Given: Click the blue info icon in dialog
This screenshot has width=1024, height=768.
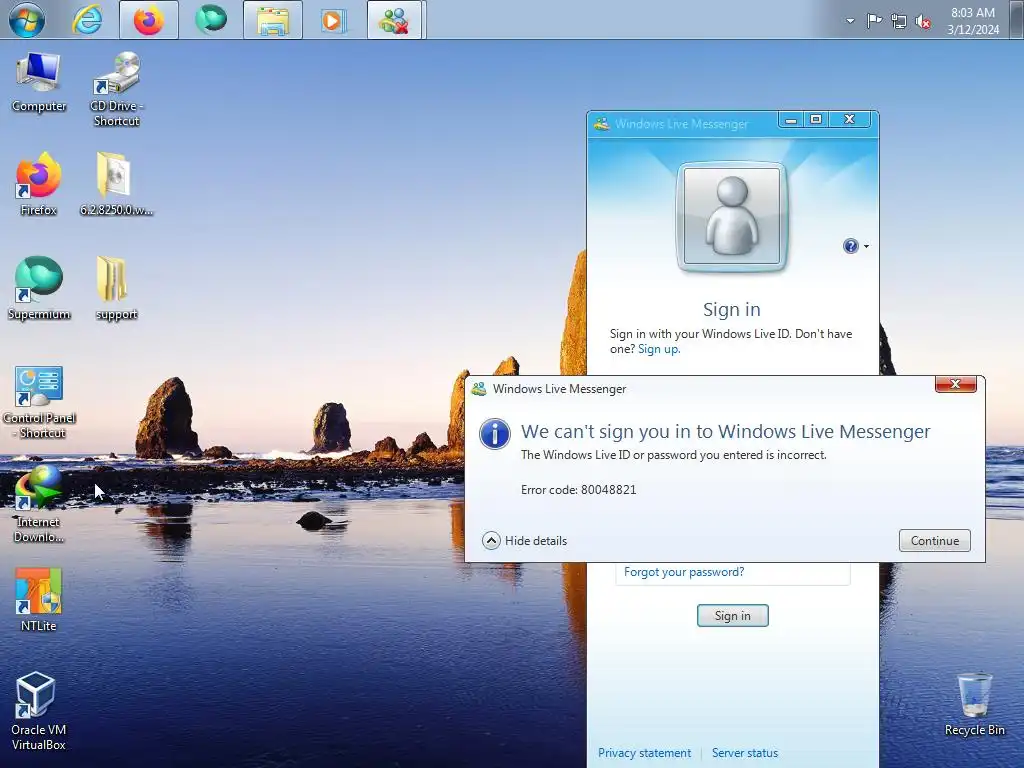Looking at the screenshot, I should coord(494,434).
